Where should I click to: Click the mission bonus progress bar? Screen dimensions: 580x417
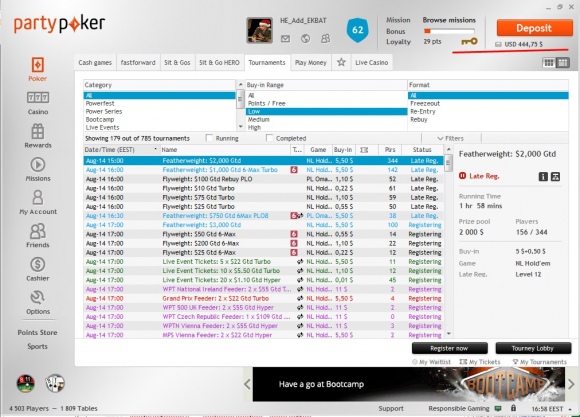pyautogui.click(x=449, y=31)
